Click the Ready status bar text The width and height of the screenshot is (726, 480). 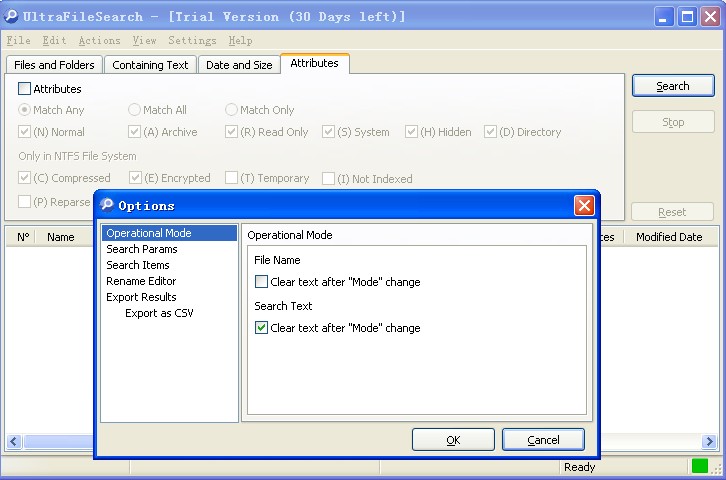coord(579,467)
